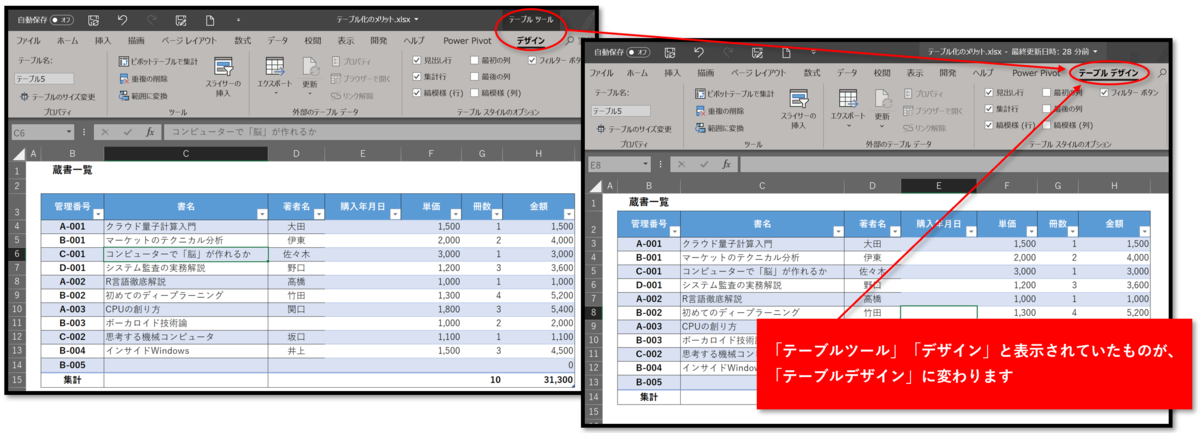
Task: Uncheck 集計行 in left window
Action: click(417, 76)
